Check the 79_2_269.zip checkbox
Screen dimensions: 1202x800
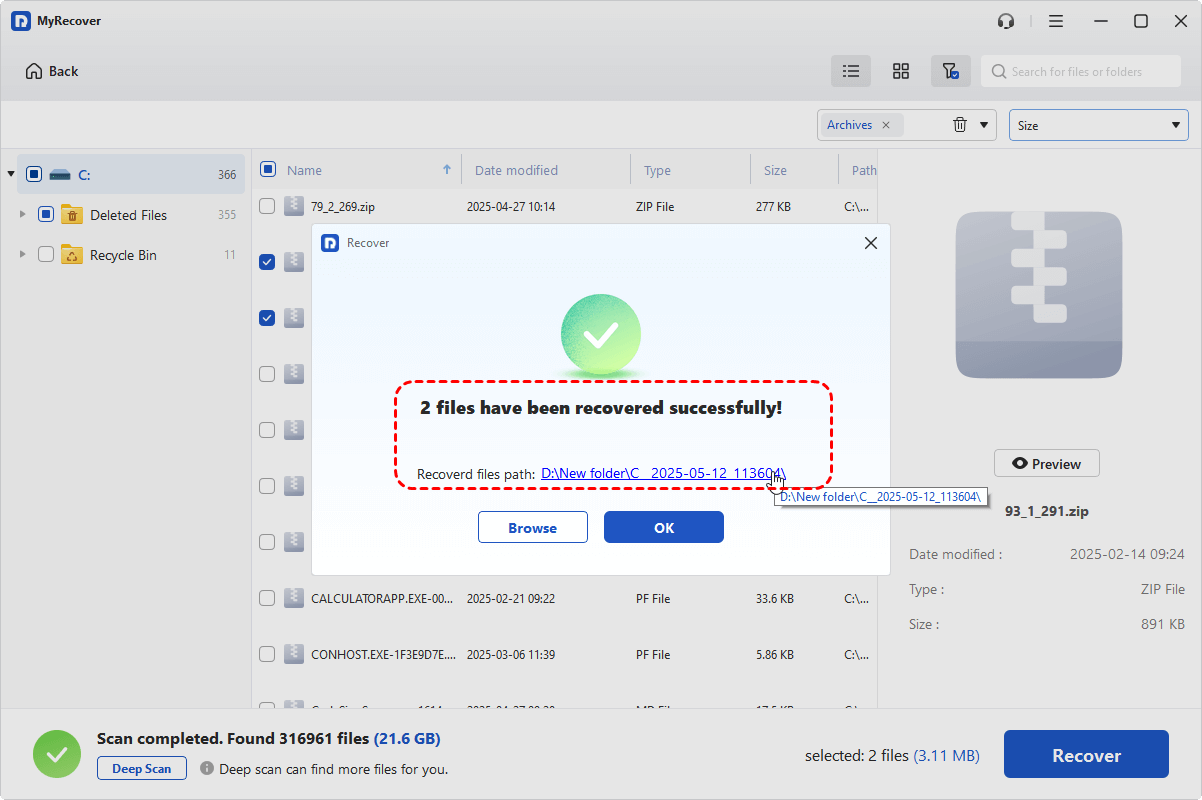267,206
